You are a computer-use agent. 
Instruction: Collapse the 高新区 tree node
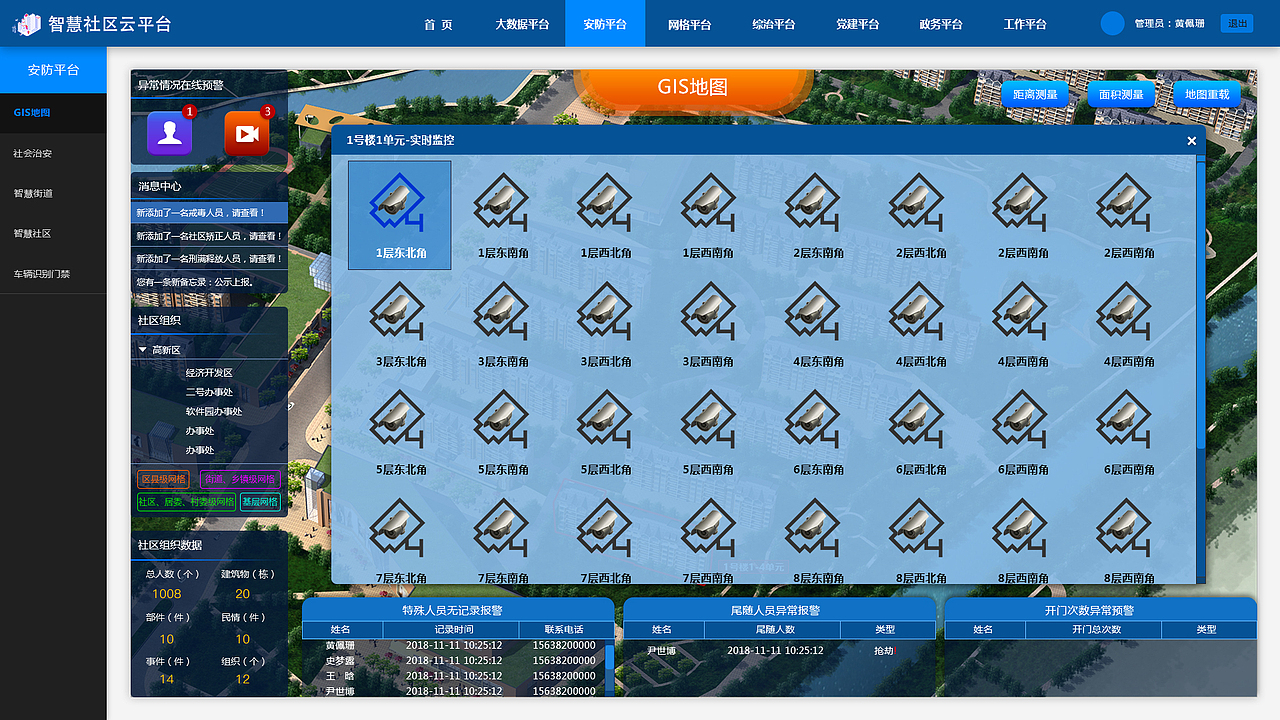point(143,350)
